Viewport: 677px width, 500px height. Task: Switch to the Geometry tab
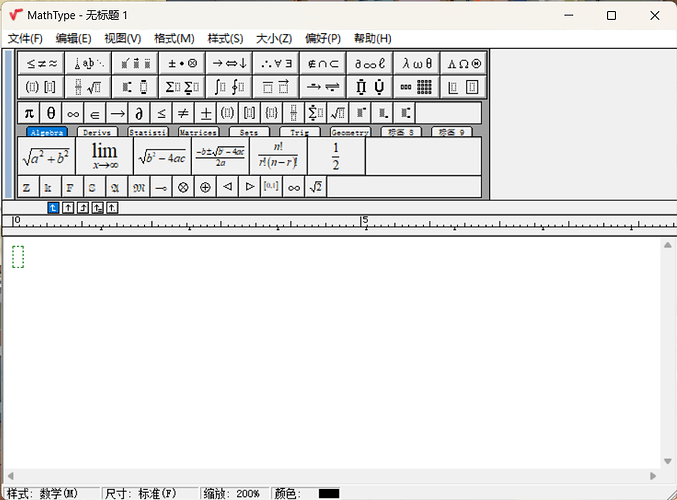350,132
